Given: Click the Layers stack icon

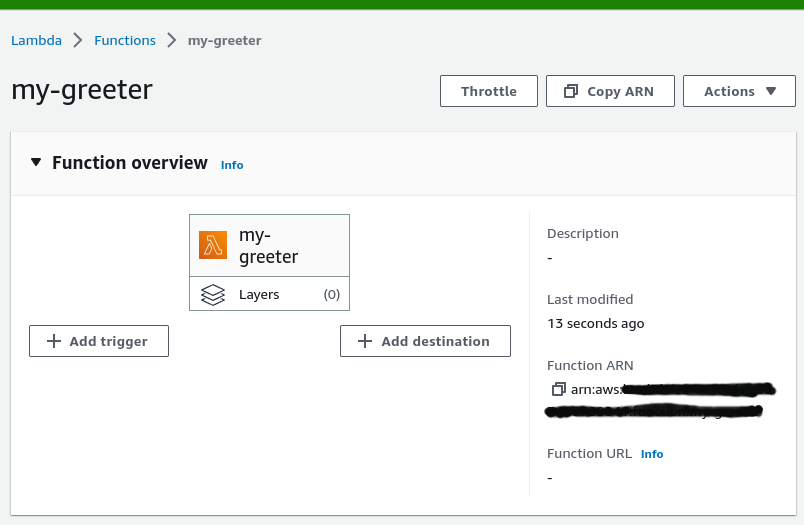Looking at the screenshot, I should pos(213,295).
